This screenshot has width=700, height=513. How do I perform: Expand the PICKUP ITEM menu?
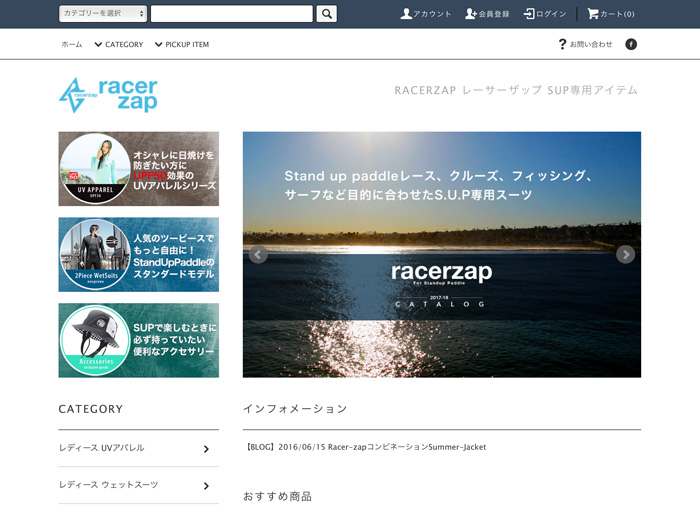182,44
